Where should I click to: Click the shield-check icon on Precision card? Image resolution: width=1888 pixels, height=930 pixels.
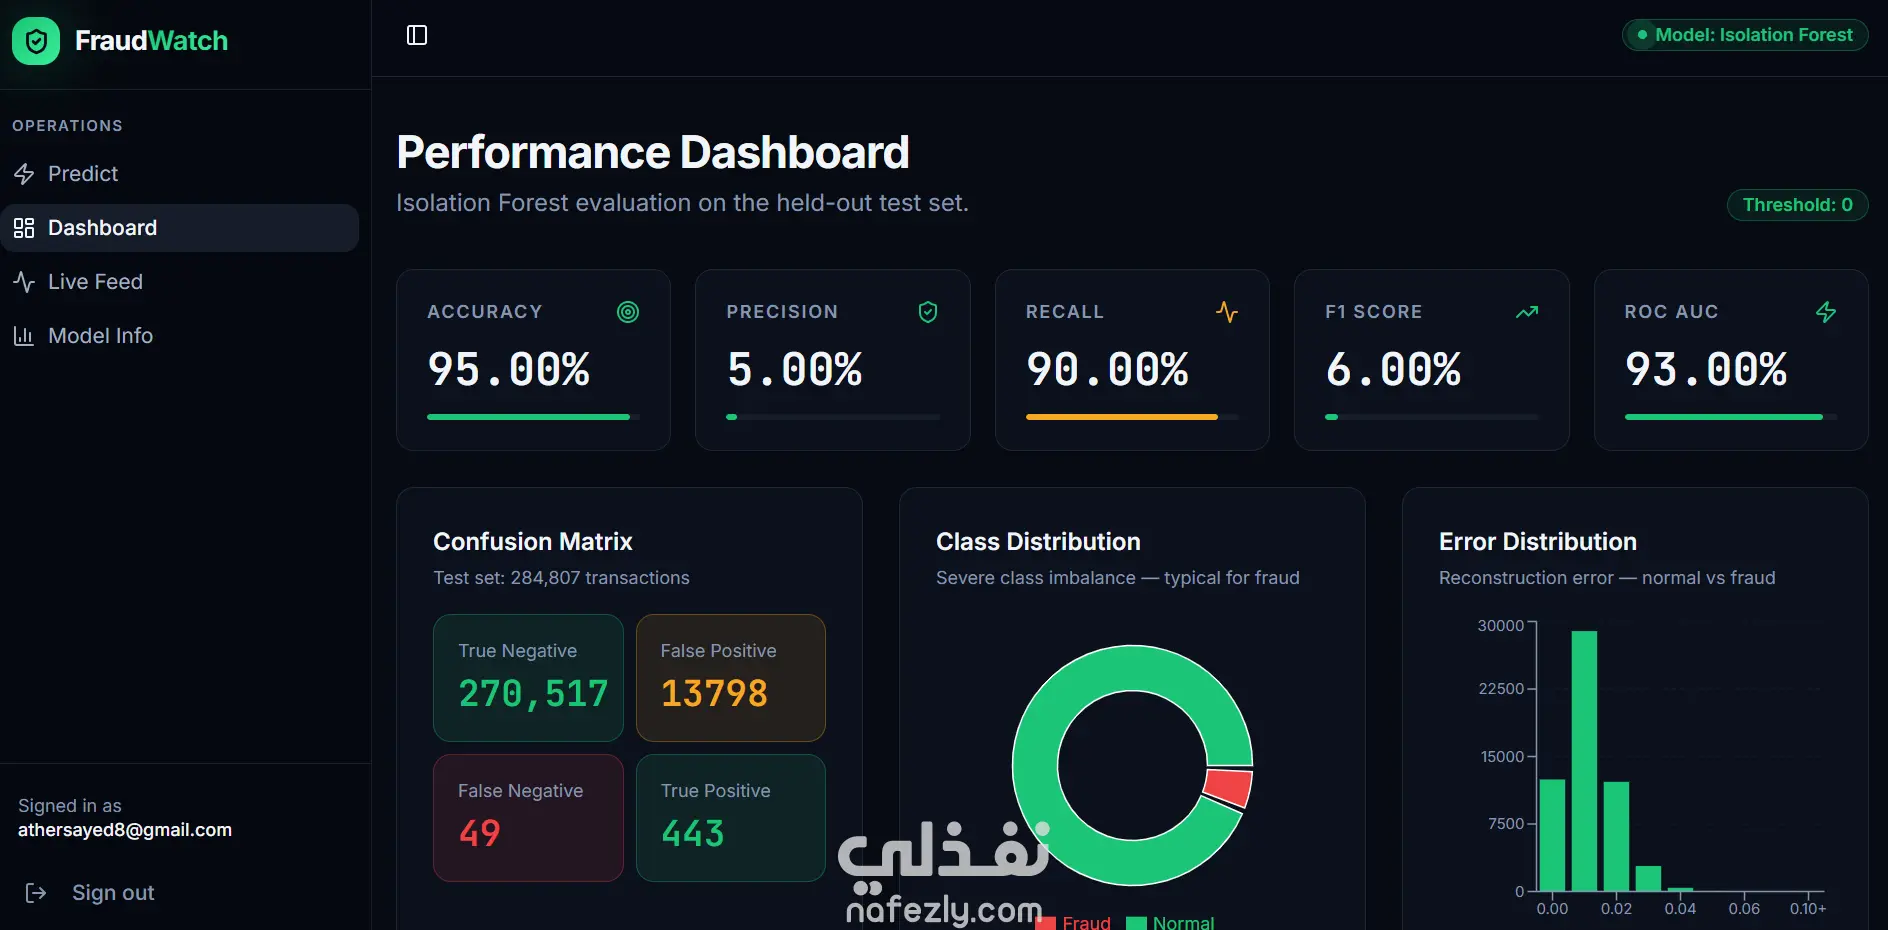coord(928,312)
